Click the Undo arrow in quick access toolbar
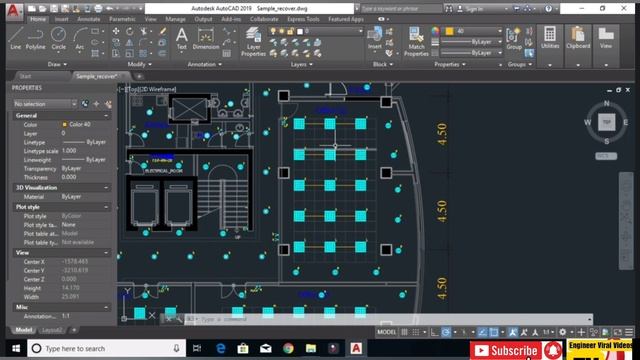The height and width of the screenshot is (360, 640). click(x=110, y=8)
